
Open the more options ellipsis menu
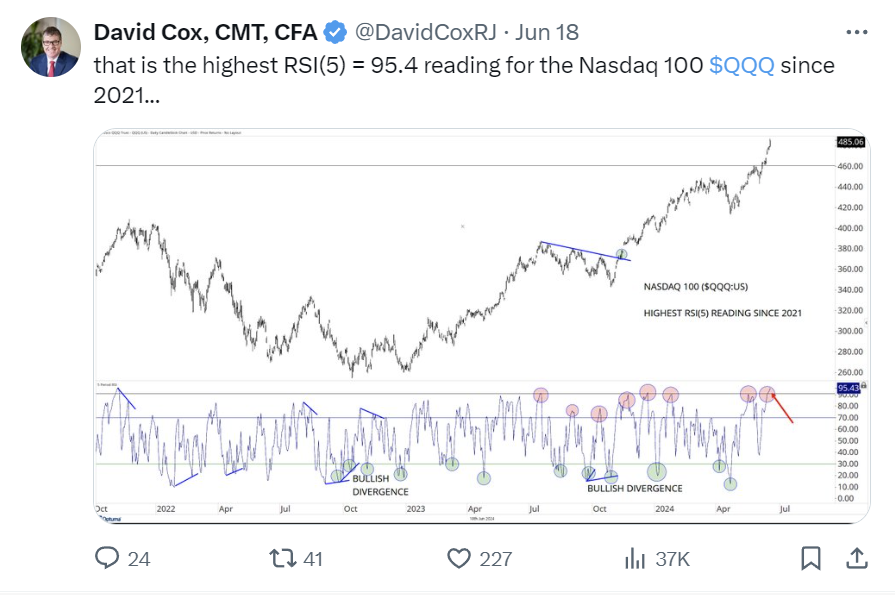click(x=855, y=32)
